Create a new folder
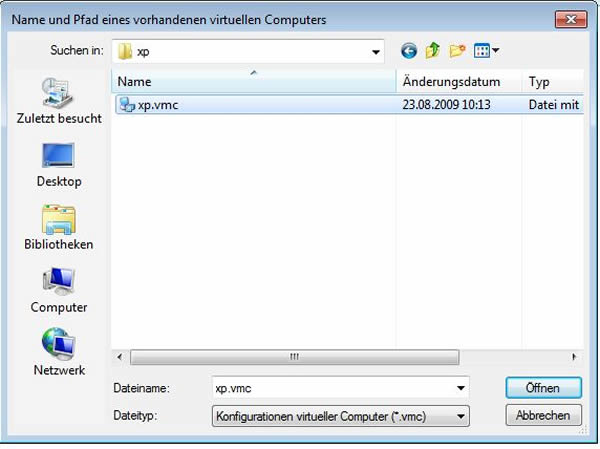Image resolution: width=600 pixels, height=449 pixels. [457, 51]
